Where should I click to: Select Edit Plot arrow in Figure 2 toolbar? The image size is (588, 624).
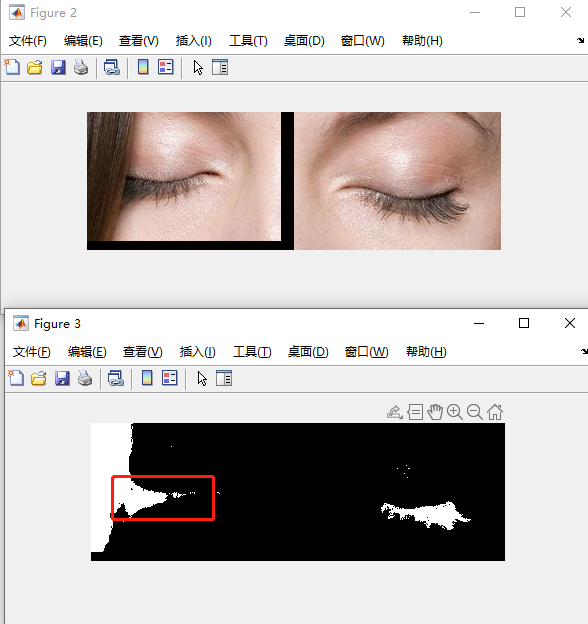[x=198, y=67]
